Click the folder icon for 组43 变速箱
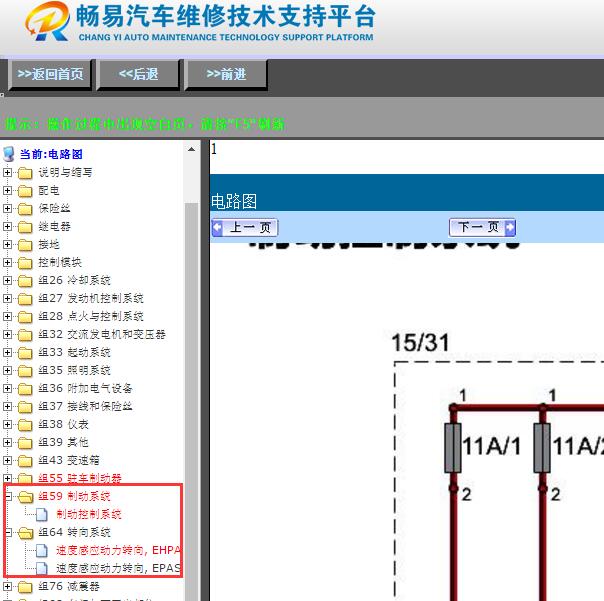The width and height of the screenshot is (604, 601). [25, 460]
